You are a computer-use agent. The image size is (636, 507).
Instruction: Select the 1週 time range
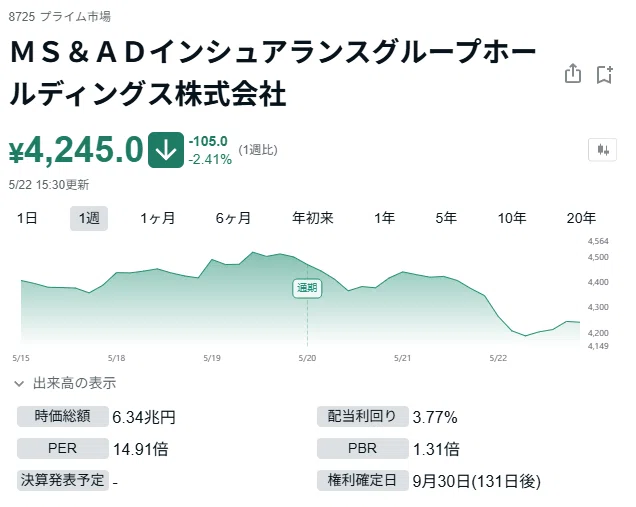click(89, 218)
